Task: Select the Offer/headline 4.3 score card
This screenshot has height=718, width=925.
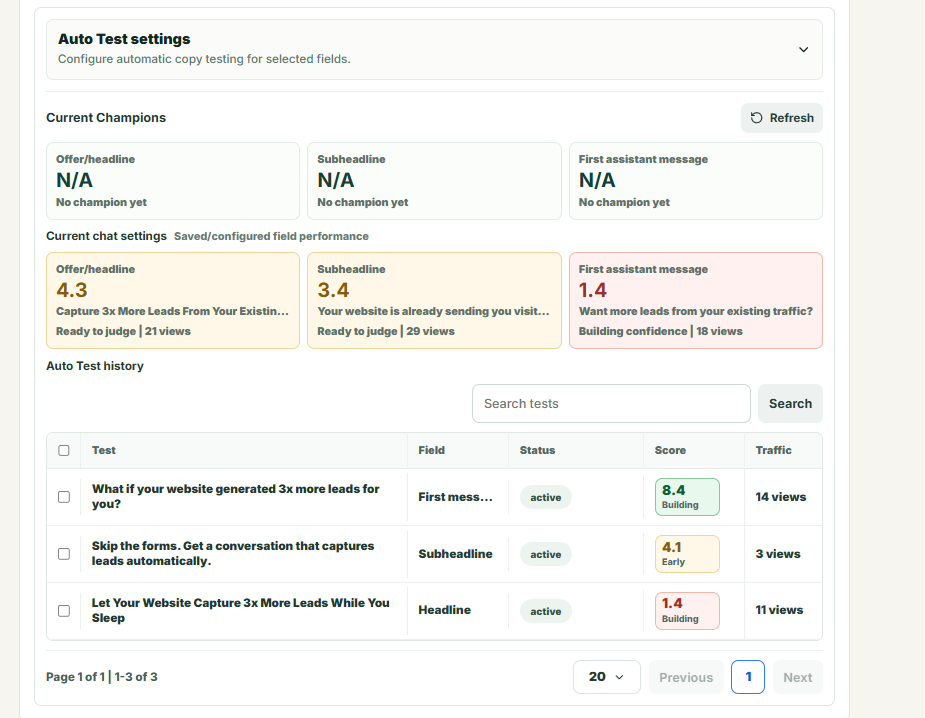Action: pos(173,300)
